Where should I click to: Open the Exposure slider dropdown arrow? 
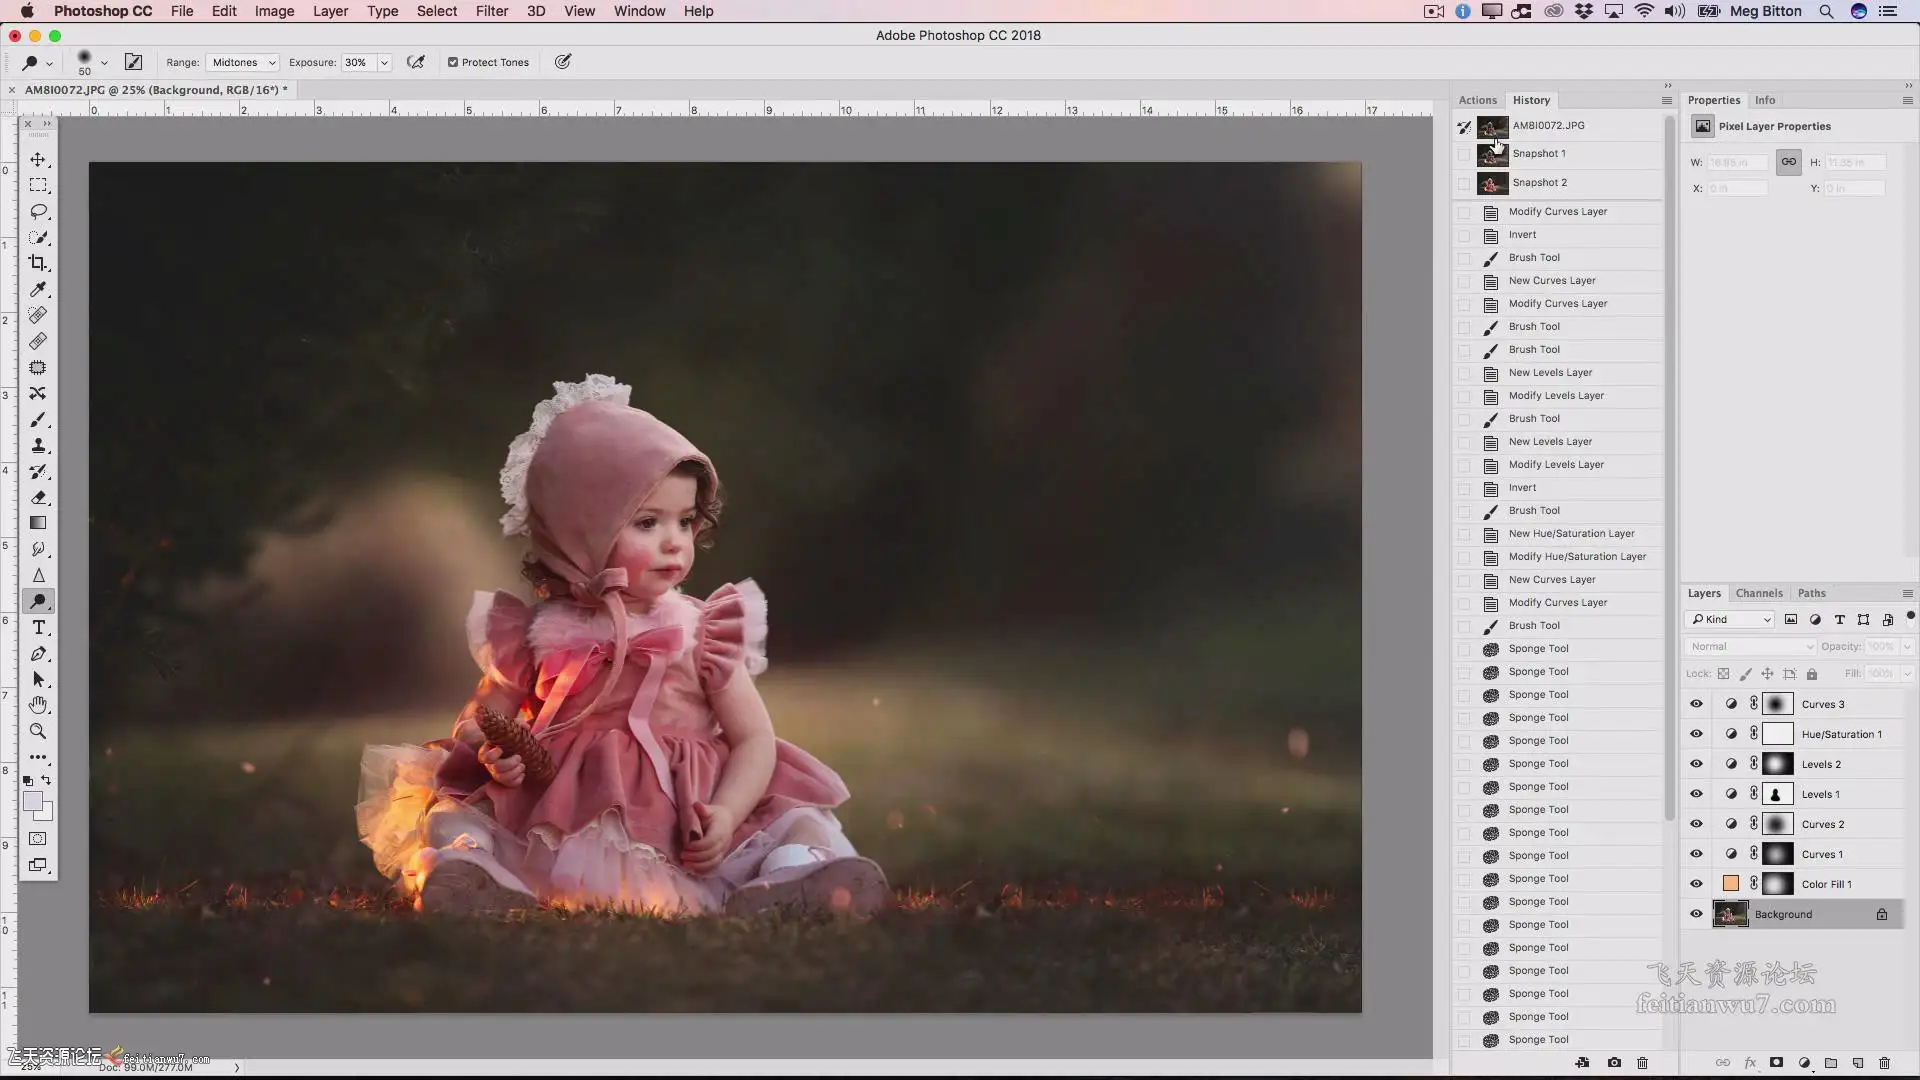tap(384, 62)
